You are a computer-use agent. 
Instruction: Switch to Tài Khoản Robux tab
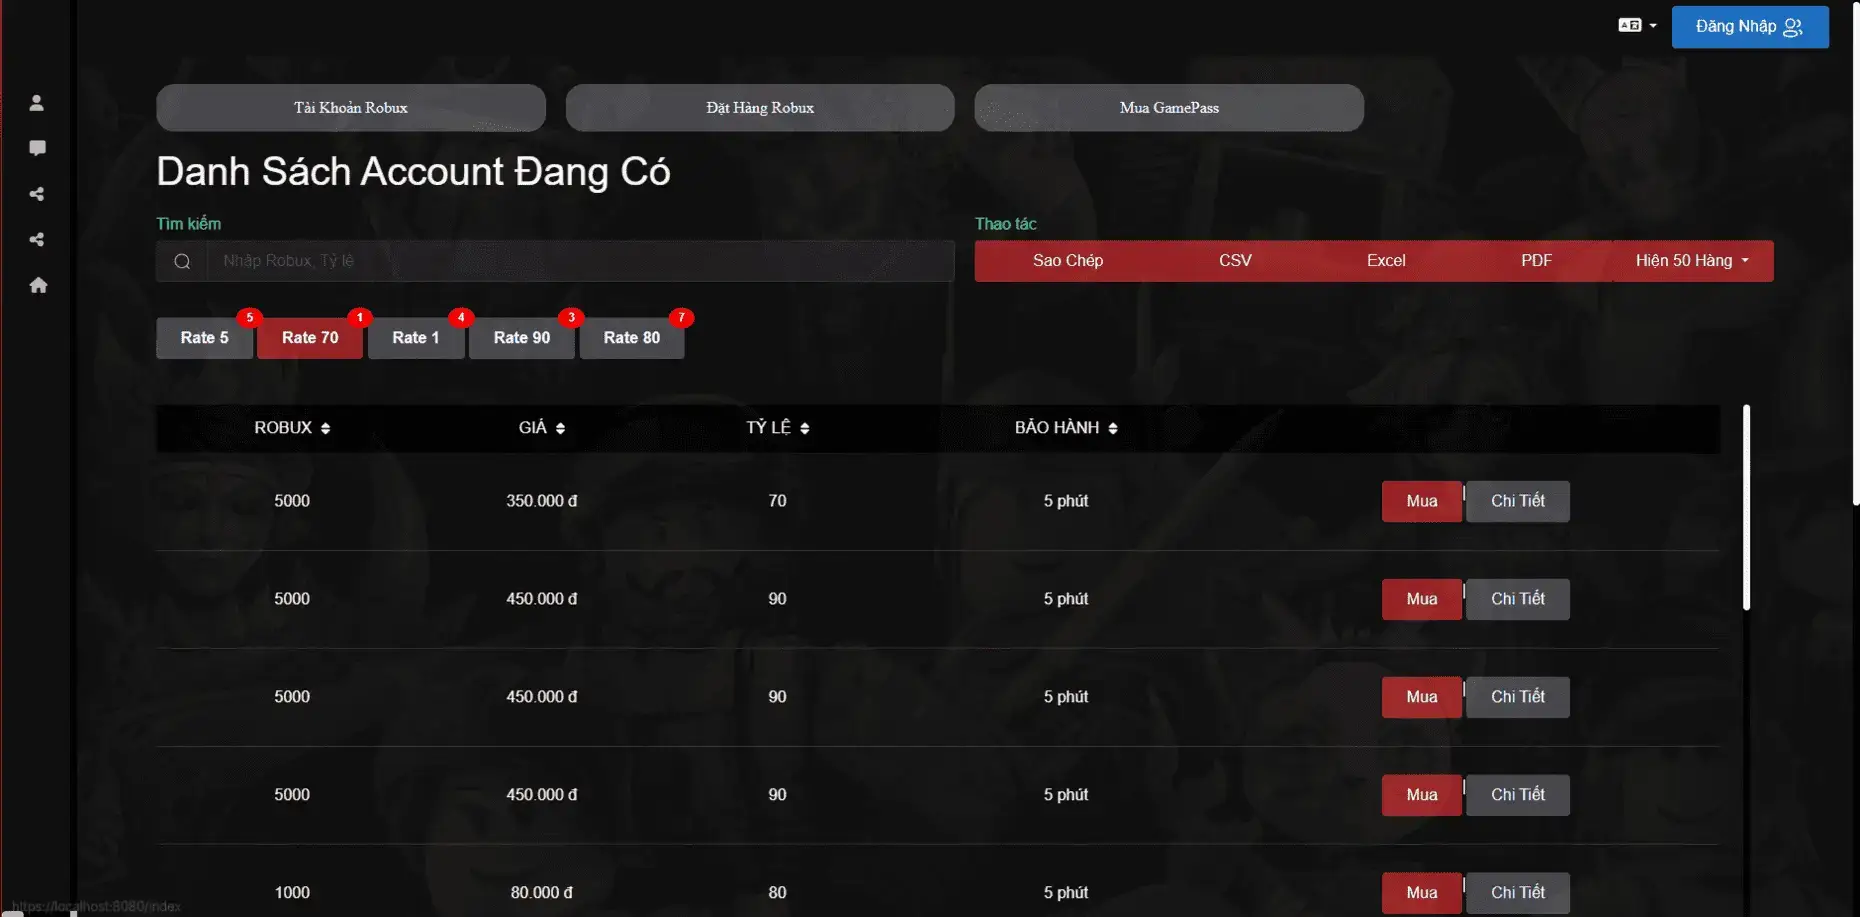[351, 108]
